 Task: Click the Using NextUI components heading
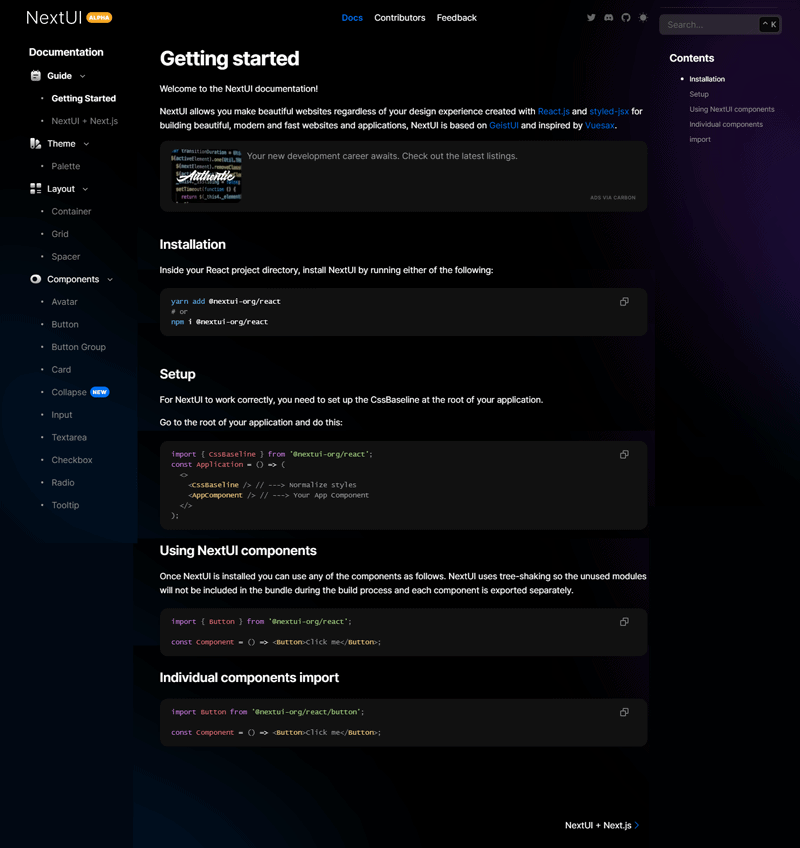[x=238, y=551]
